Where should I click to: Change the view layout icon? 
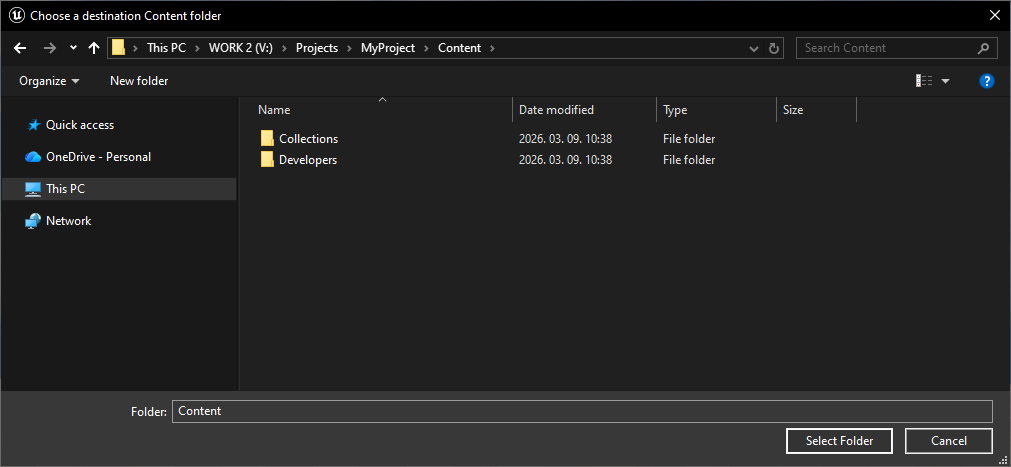924,81
